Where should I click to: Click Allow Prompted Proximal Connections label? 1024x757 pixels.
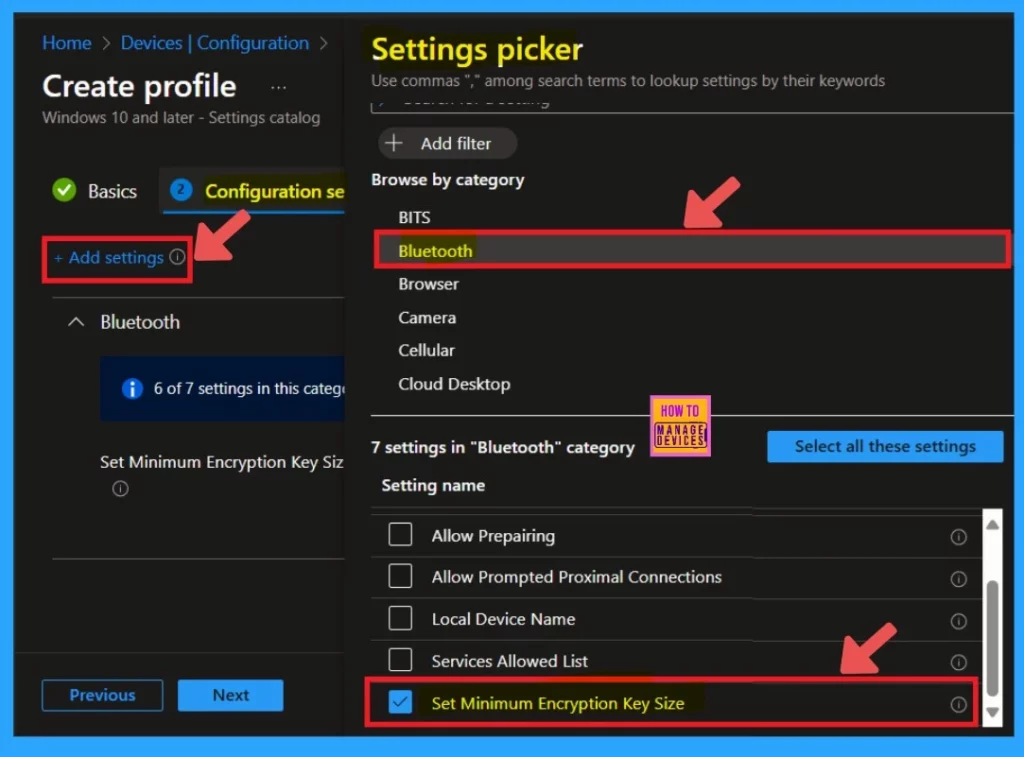coord(577,577)
